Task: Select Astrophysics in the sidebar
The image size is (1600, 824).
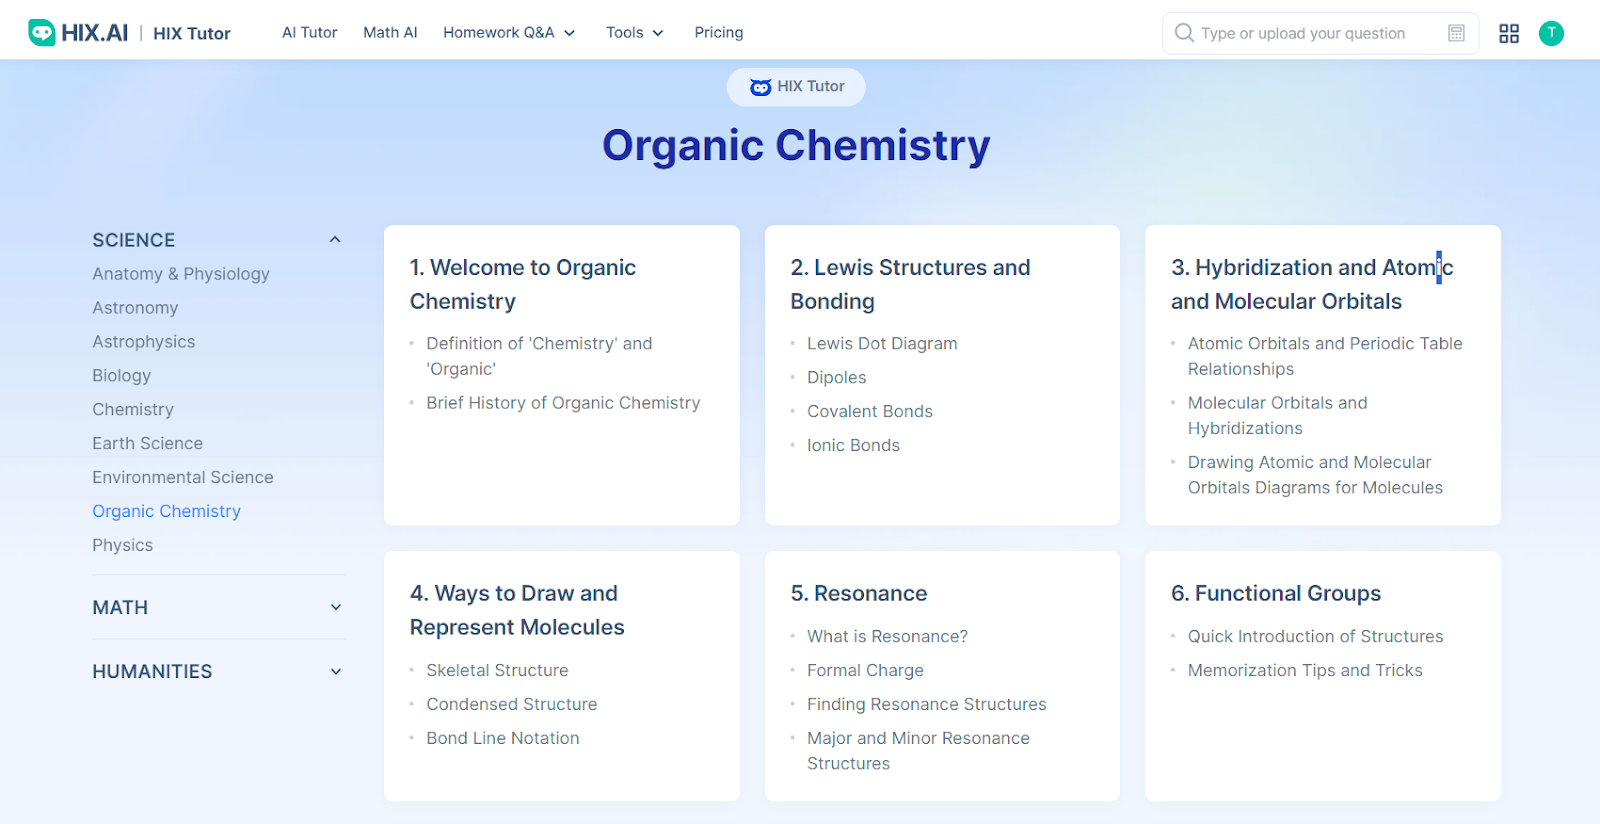Action: click(144, 342)
